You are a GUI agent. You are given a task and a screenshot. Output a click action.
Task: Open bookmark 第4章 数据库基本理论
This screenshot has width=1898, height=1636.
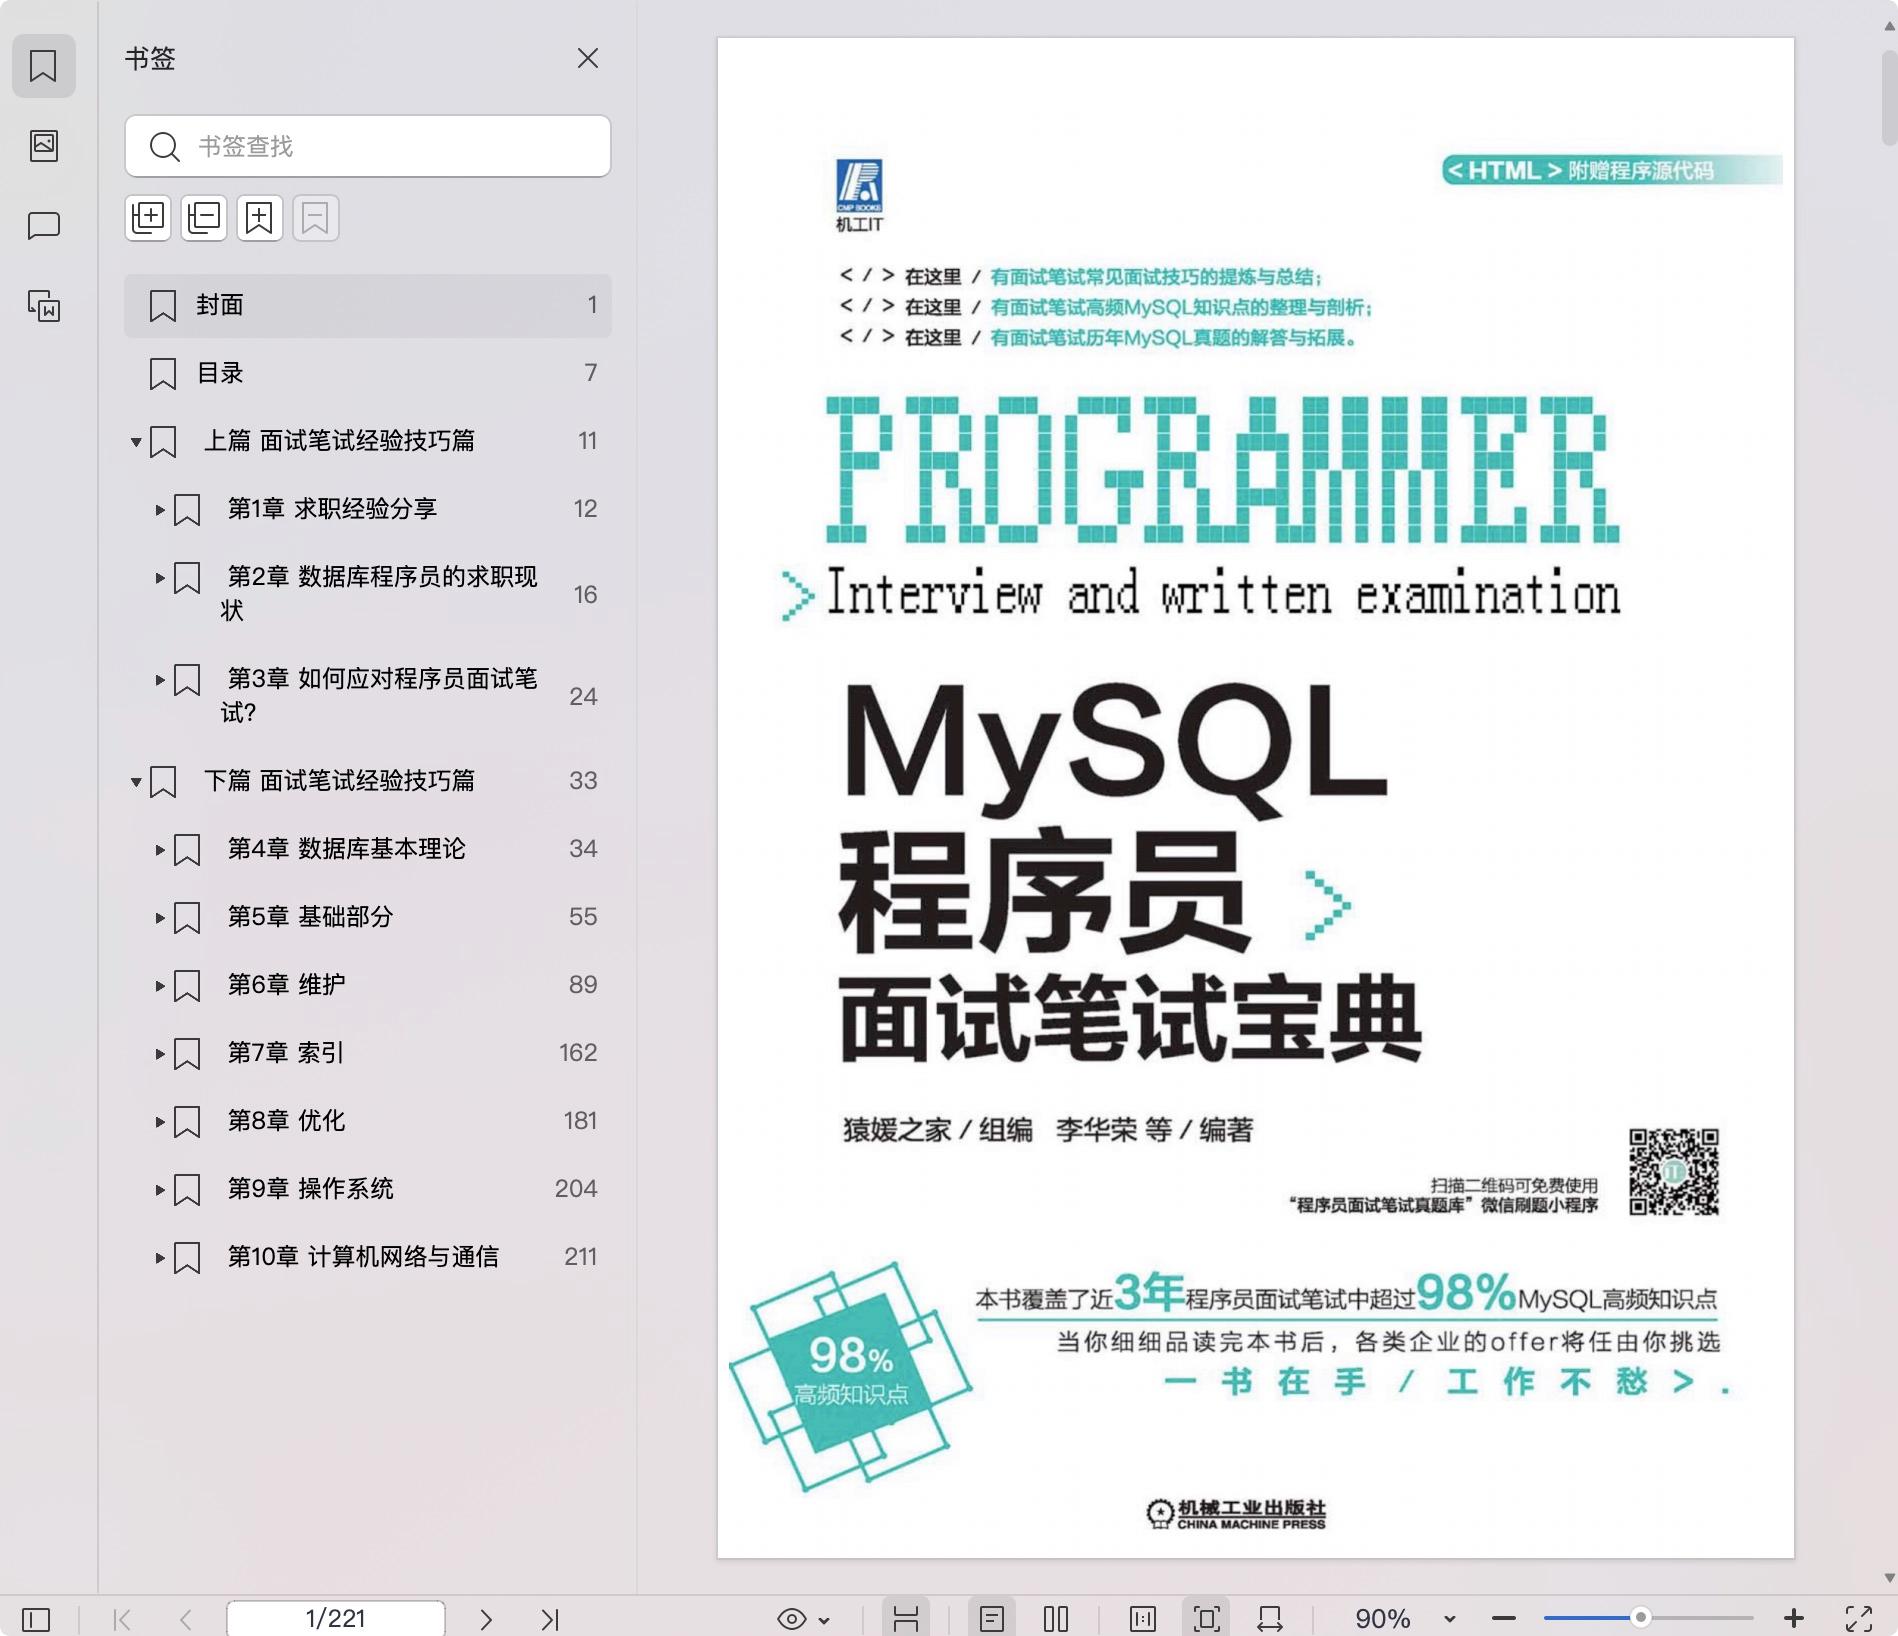(x=346, y=849)
